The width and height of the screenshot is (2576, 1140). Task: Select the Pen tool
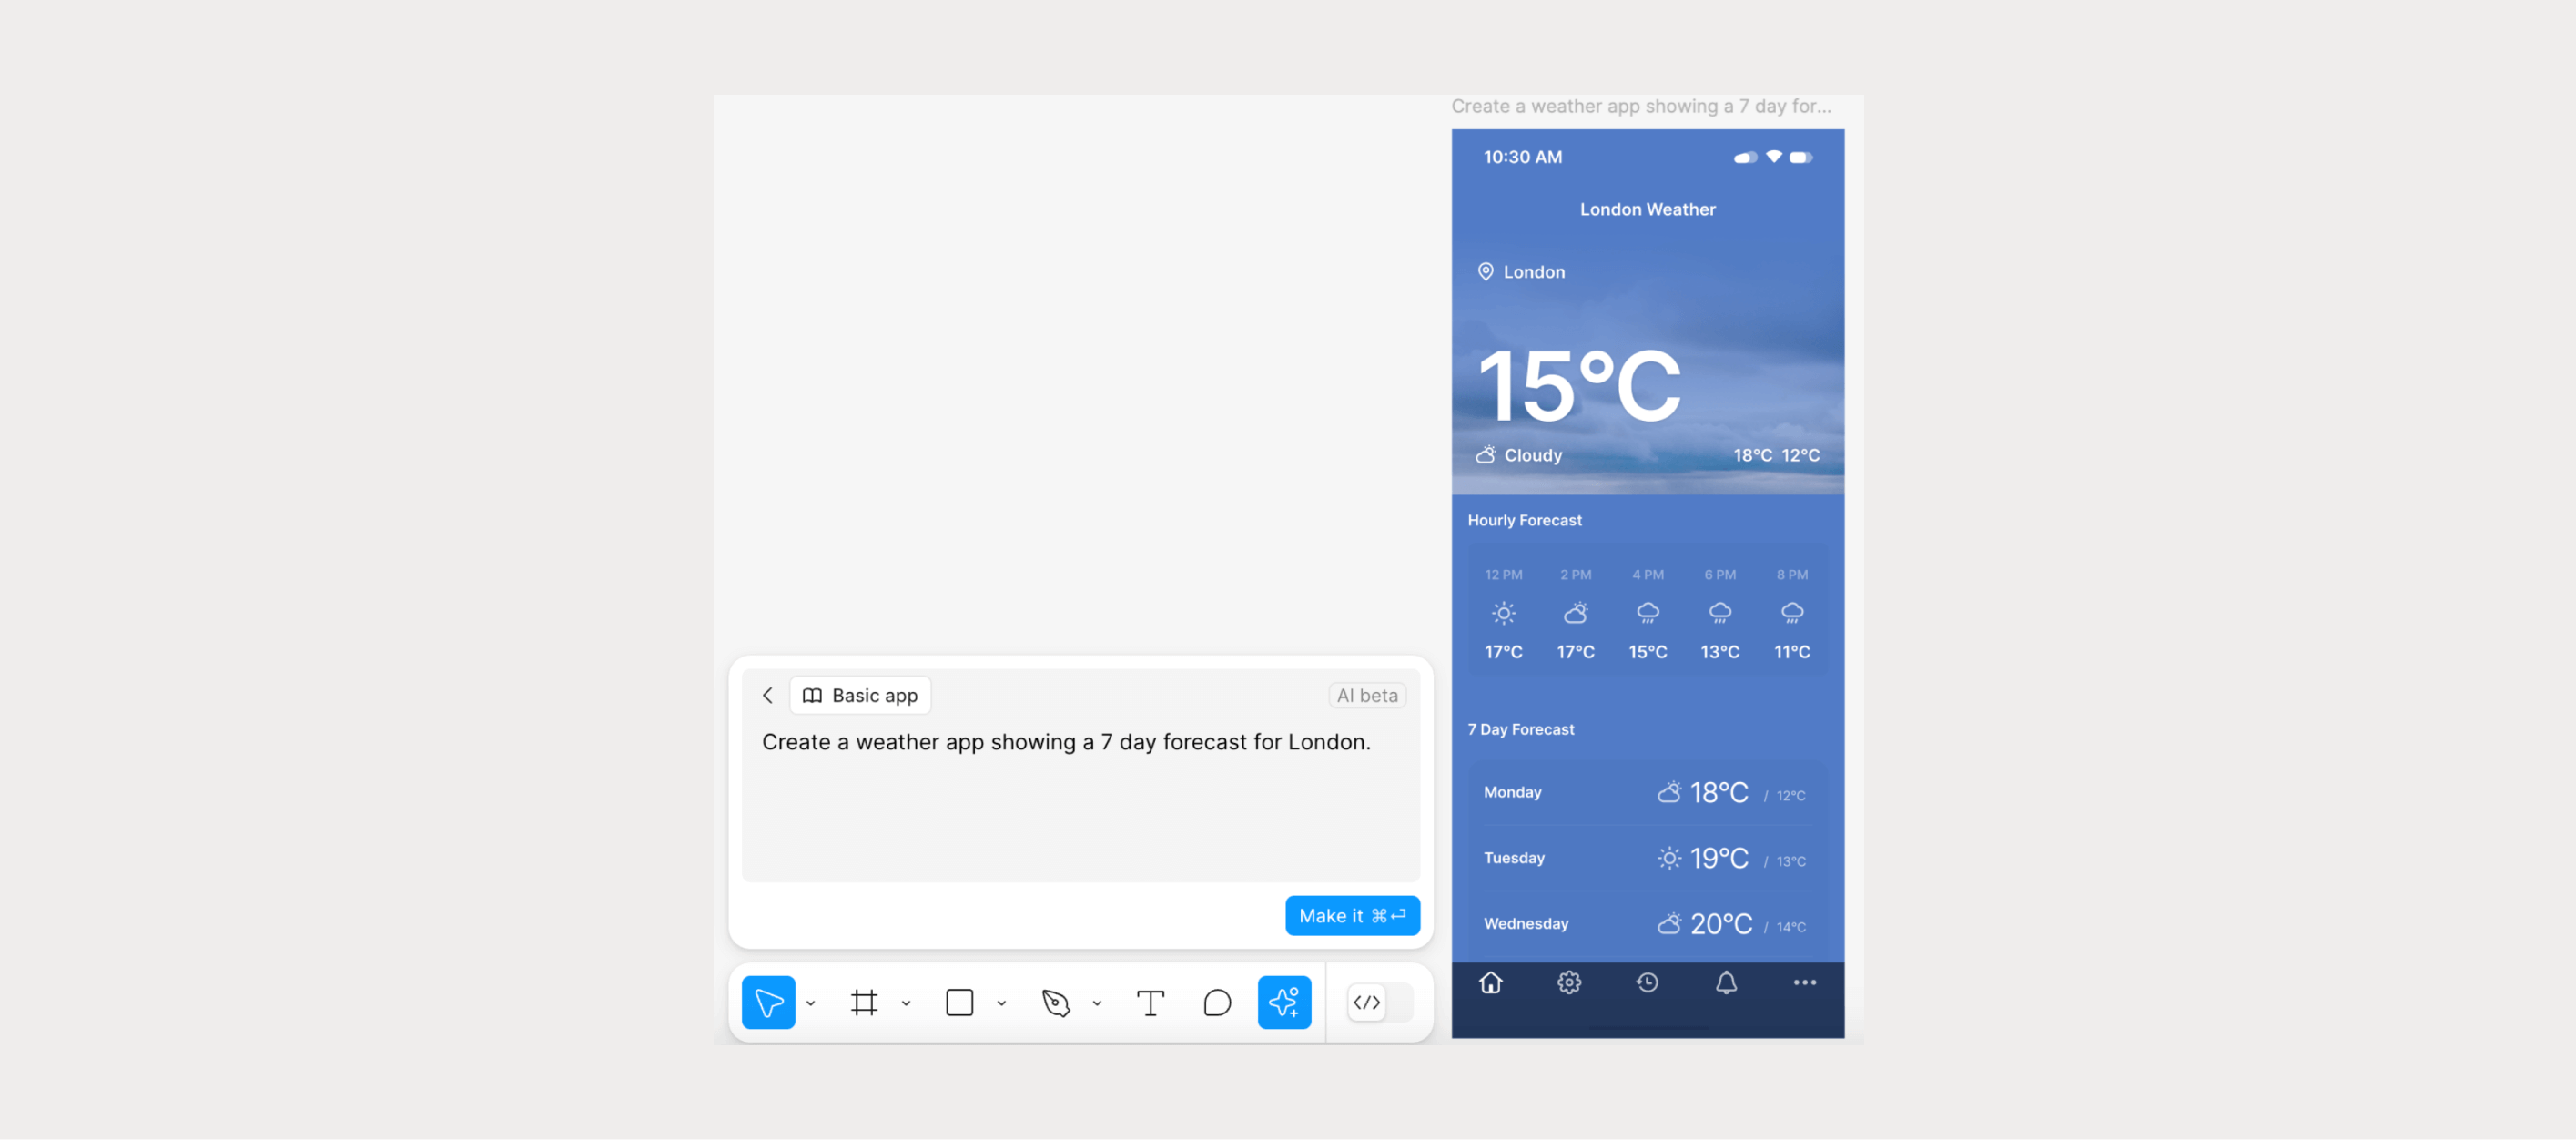pos(1056,1002)
